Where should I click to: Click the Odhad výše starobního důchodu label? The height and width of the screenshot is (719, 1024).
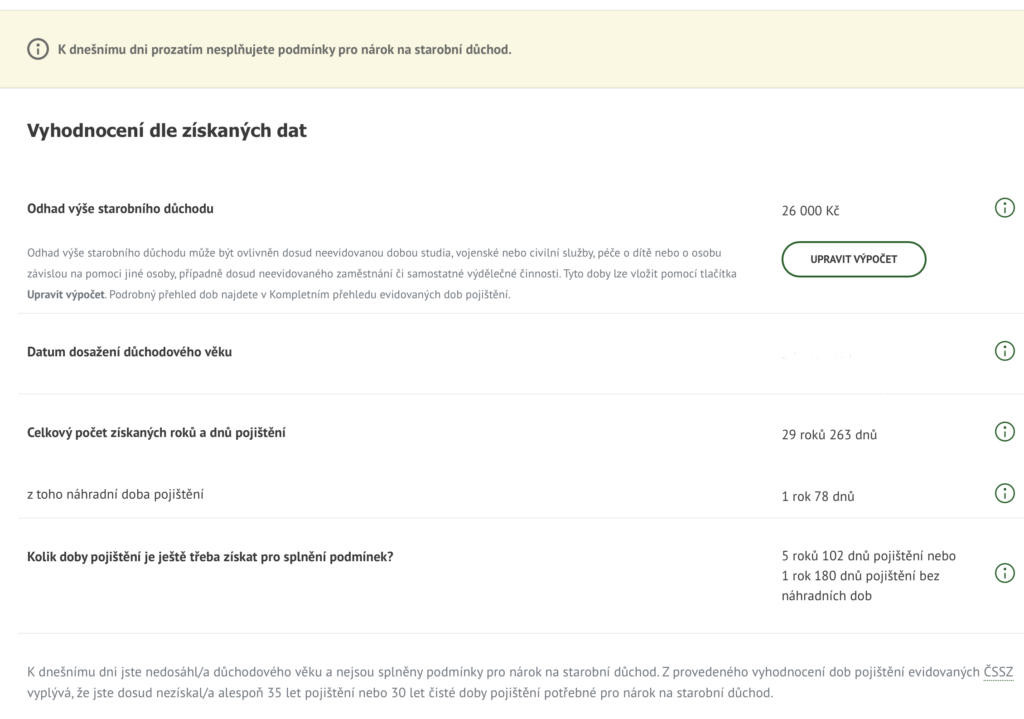click(x=120, y=209)
